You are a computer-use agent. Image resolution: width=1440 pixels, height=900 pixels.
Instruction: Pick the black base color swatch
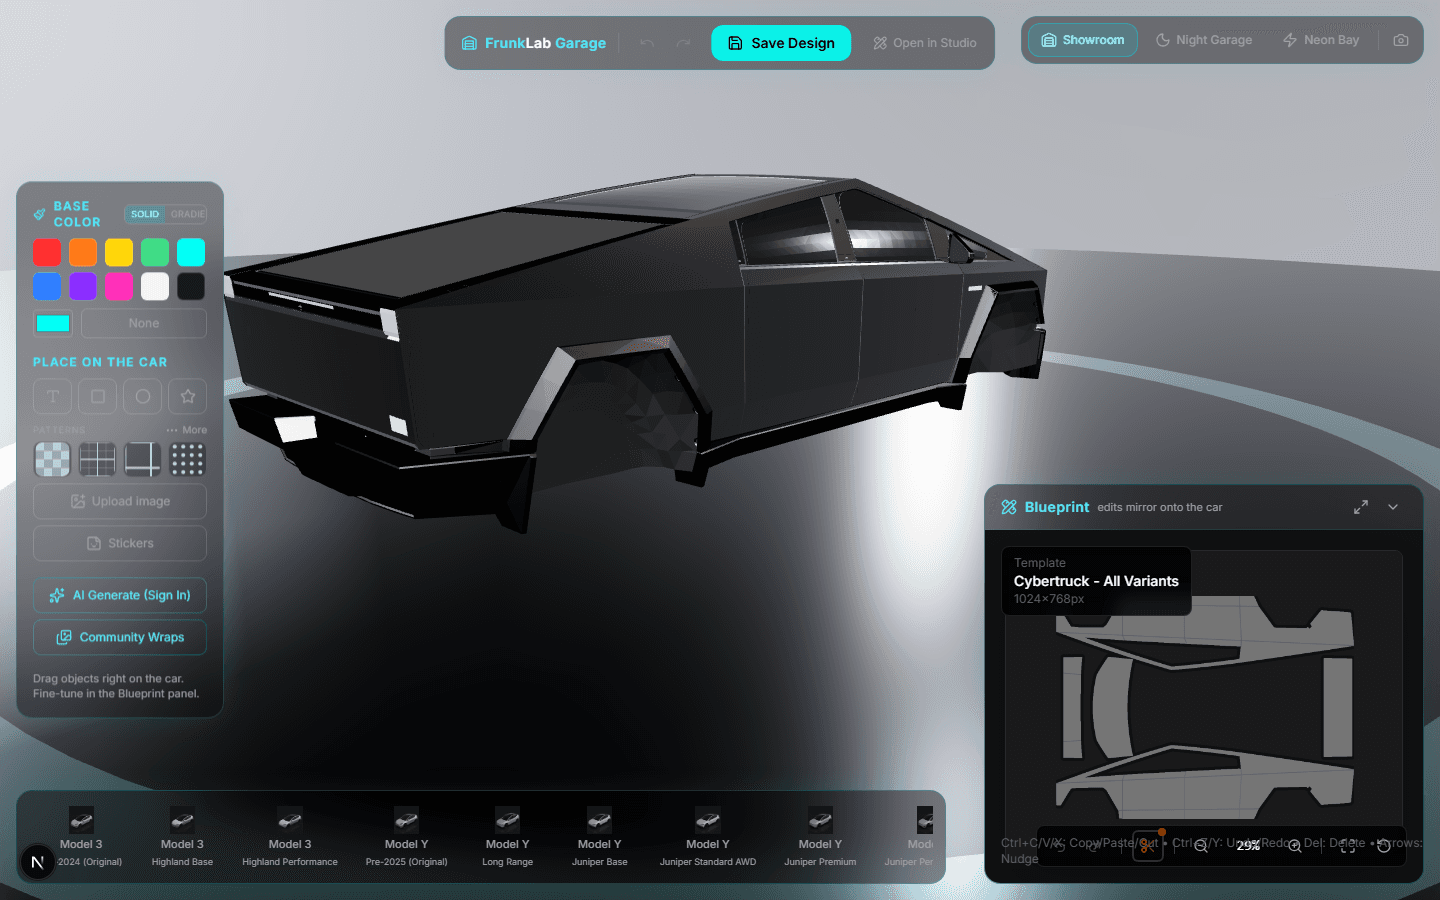[191, 286]
